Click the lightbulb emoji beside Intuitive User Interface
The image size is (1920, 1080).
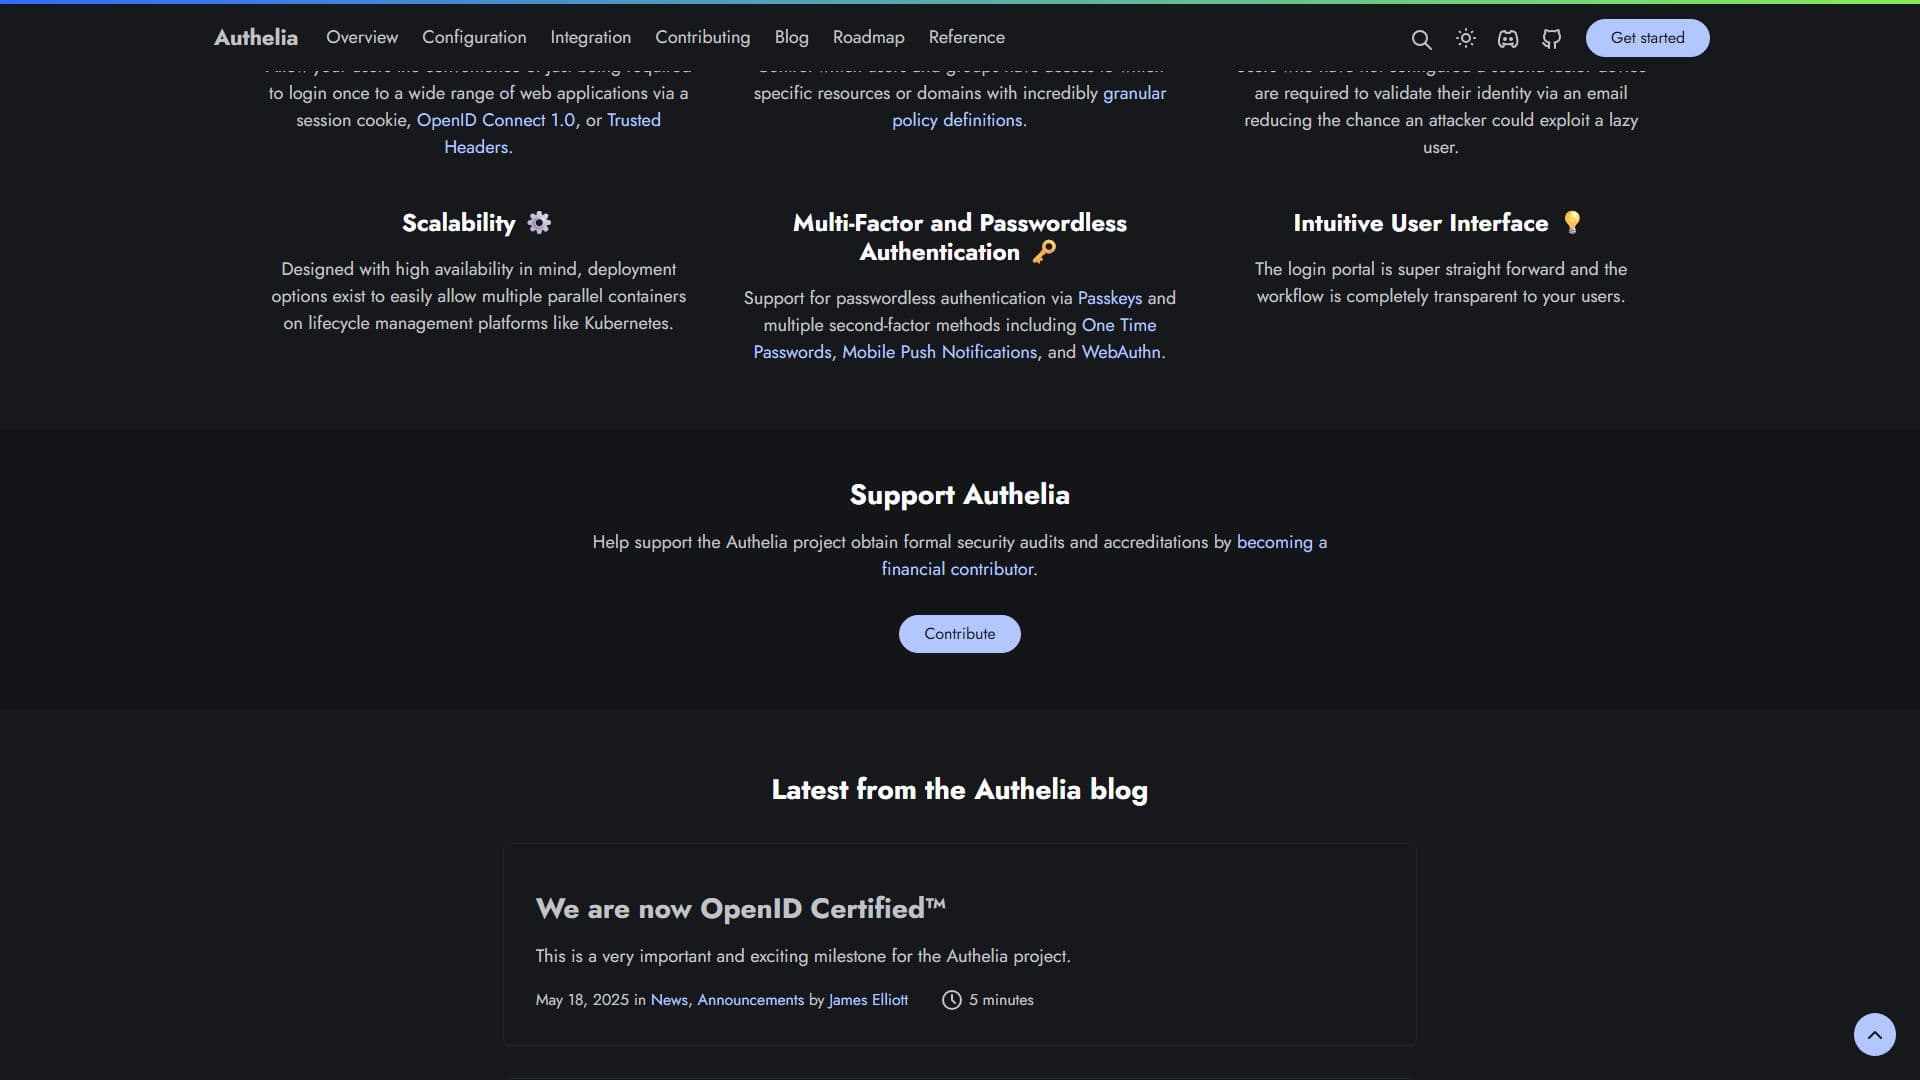click(x=1572, y=222)
